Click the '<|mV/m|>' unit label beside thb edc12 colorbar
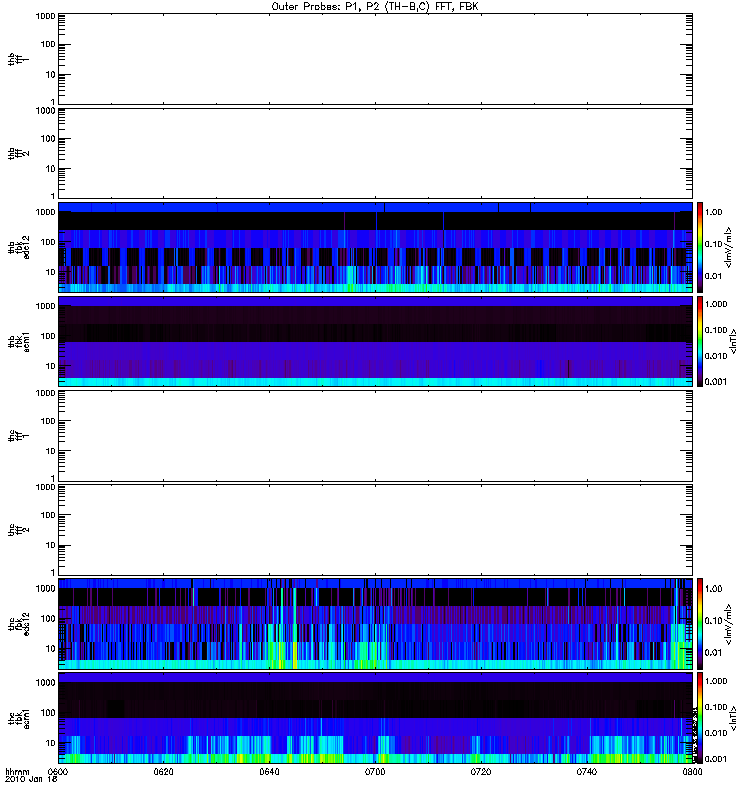 click(x=729, y=247)
